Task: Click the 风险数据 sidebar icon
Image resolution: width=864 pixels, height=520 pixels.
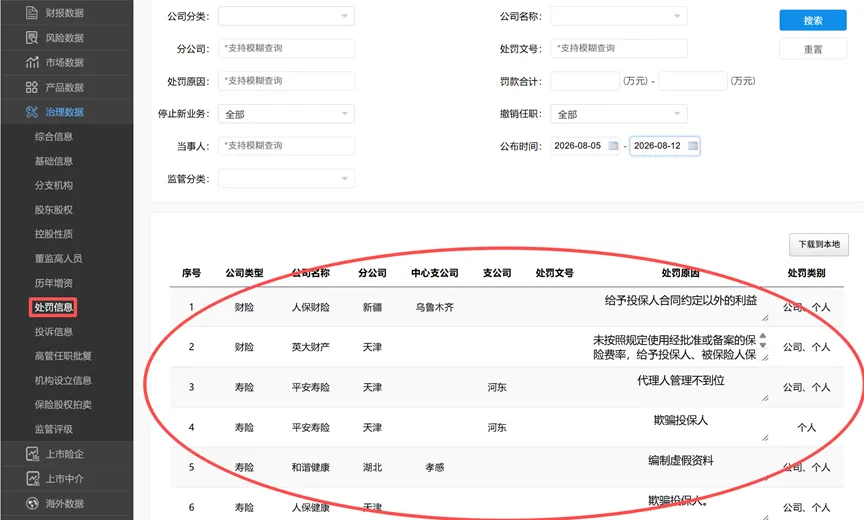Action: (x=32, y=37)
